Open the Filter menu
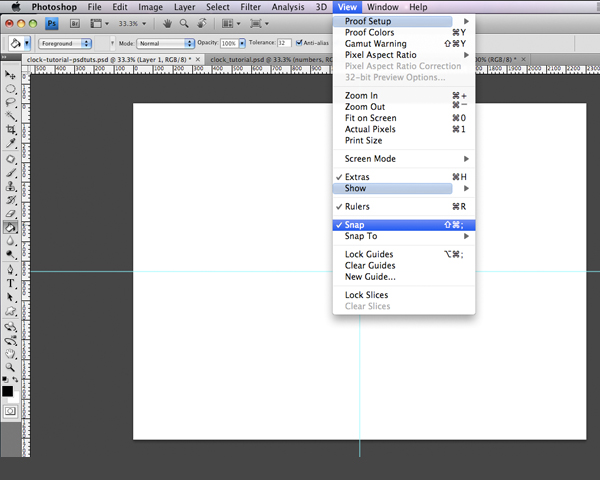This screenshot has height=480, width=600. [250, 7]
